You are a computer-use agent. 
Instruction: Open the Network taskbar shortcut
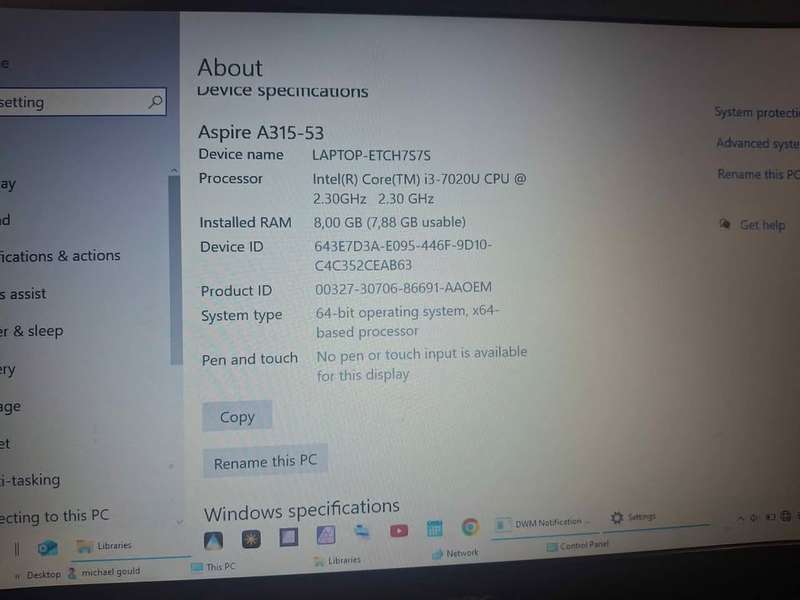[x=455, y=554]
